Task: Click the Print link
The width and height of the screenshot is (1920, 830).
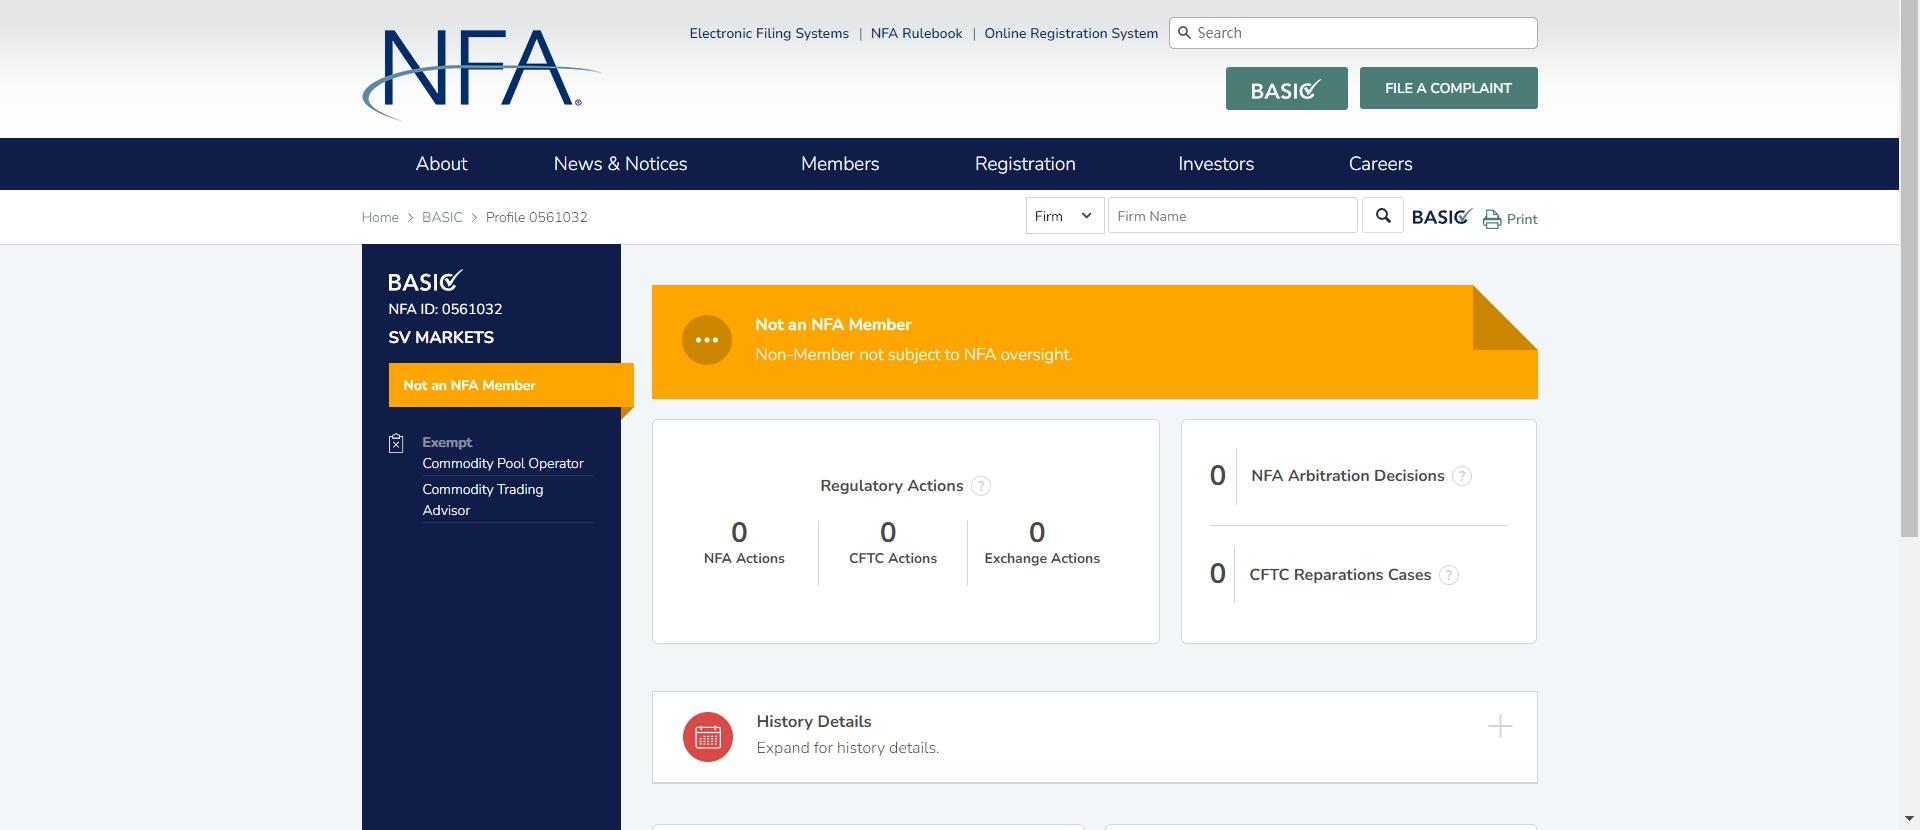Action: pos(1522,219)
